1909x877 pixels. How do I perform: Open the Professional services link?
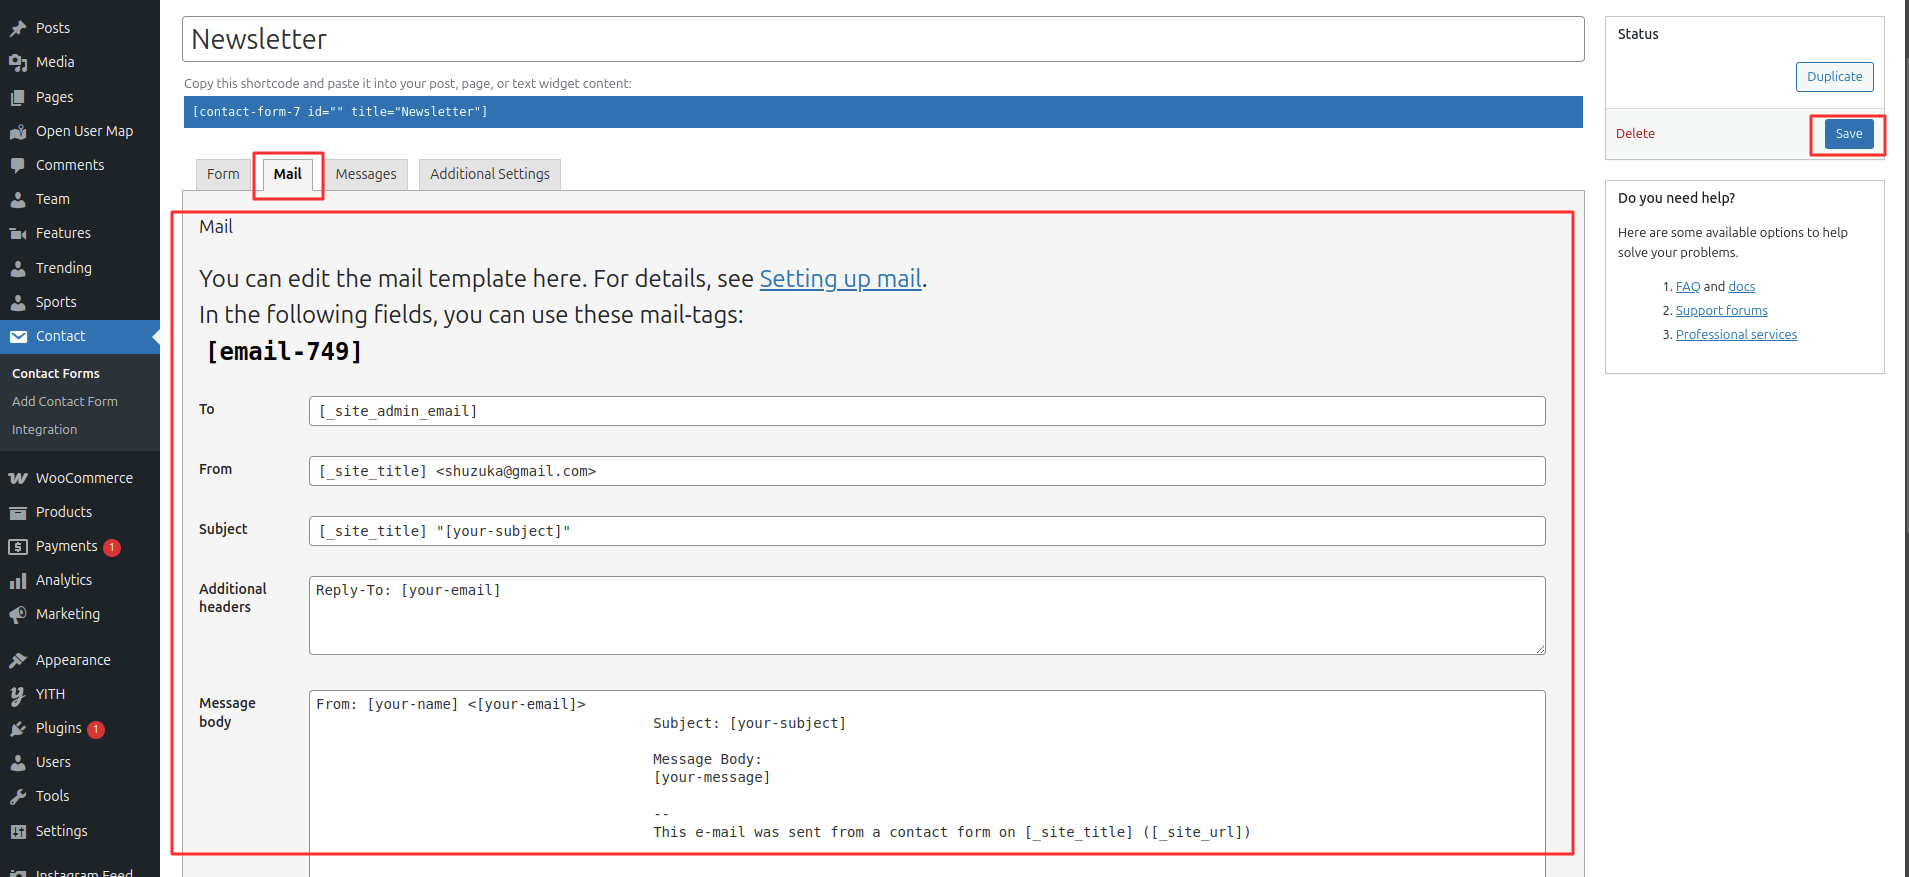[x=1736, y=334]
